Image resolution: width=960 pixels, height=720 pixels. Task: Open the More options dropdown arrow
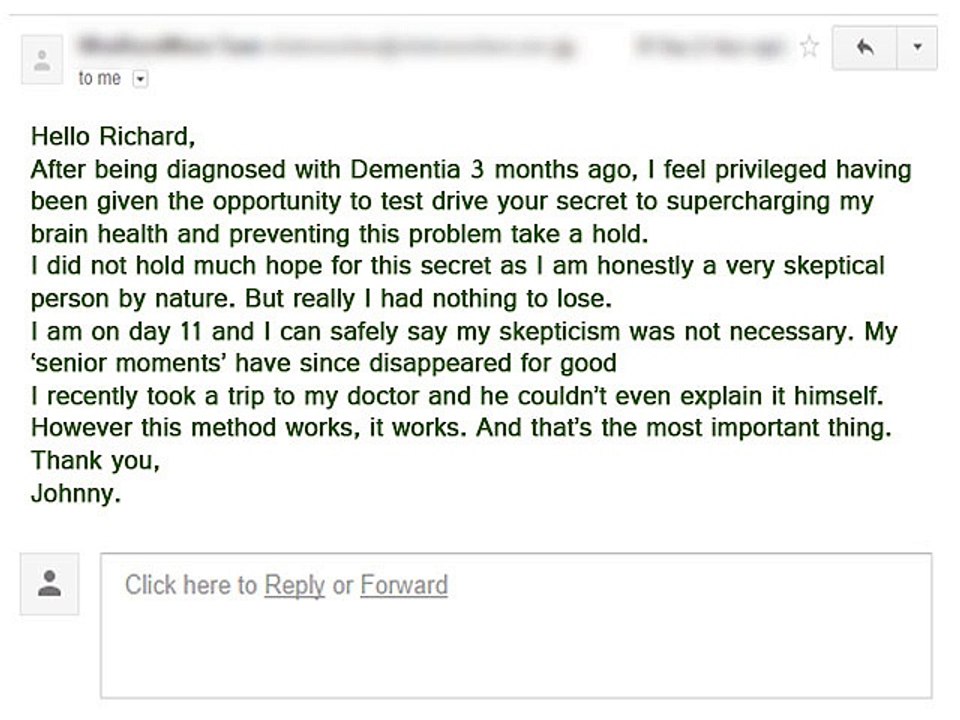(918, 47)
